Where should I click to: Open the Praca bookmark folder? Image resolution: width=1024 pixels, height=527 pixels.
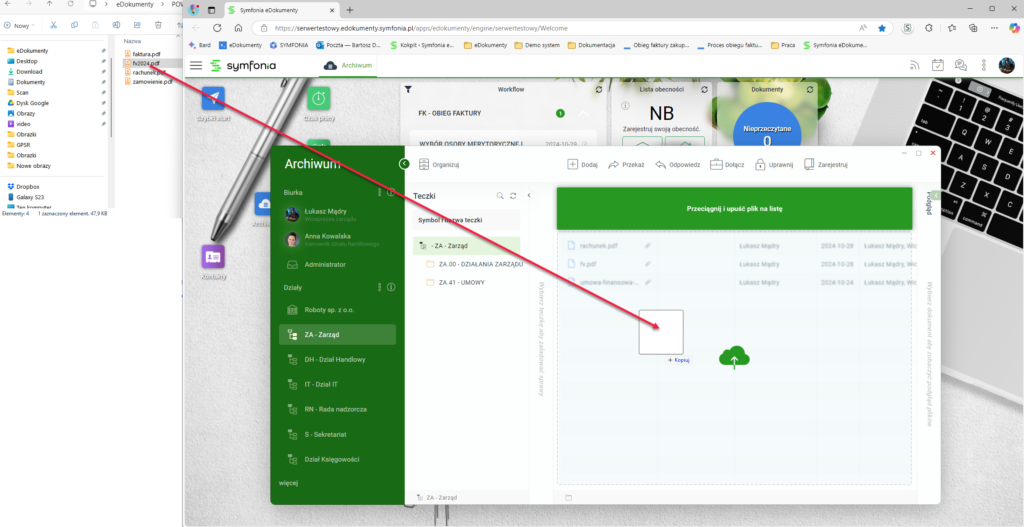pos(784,46)
